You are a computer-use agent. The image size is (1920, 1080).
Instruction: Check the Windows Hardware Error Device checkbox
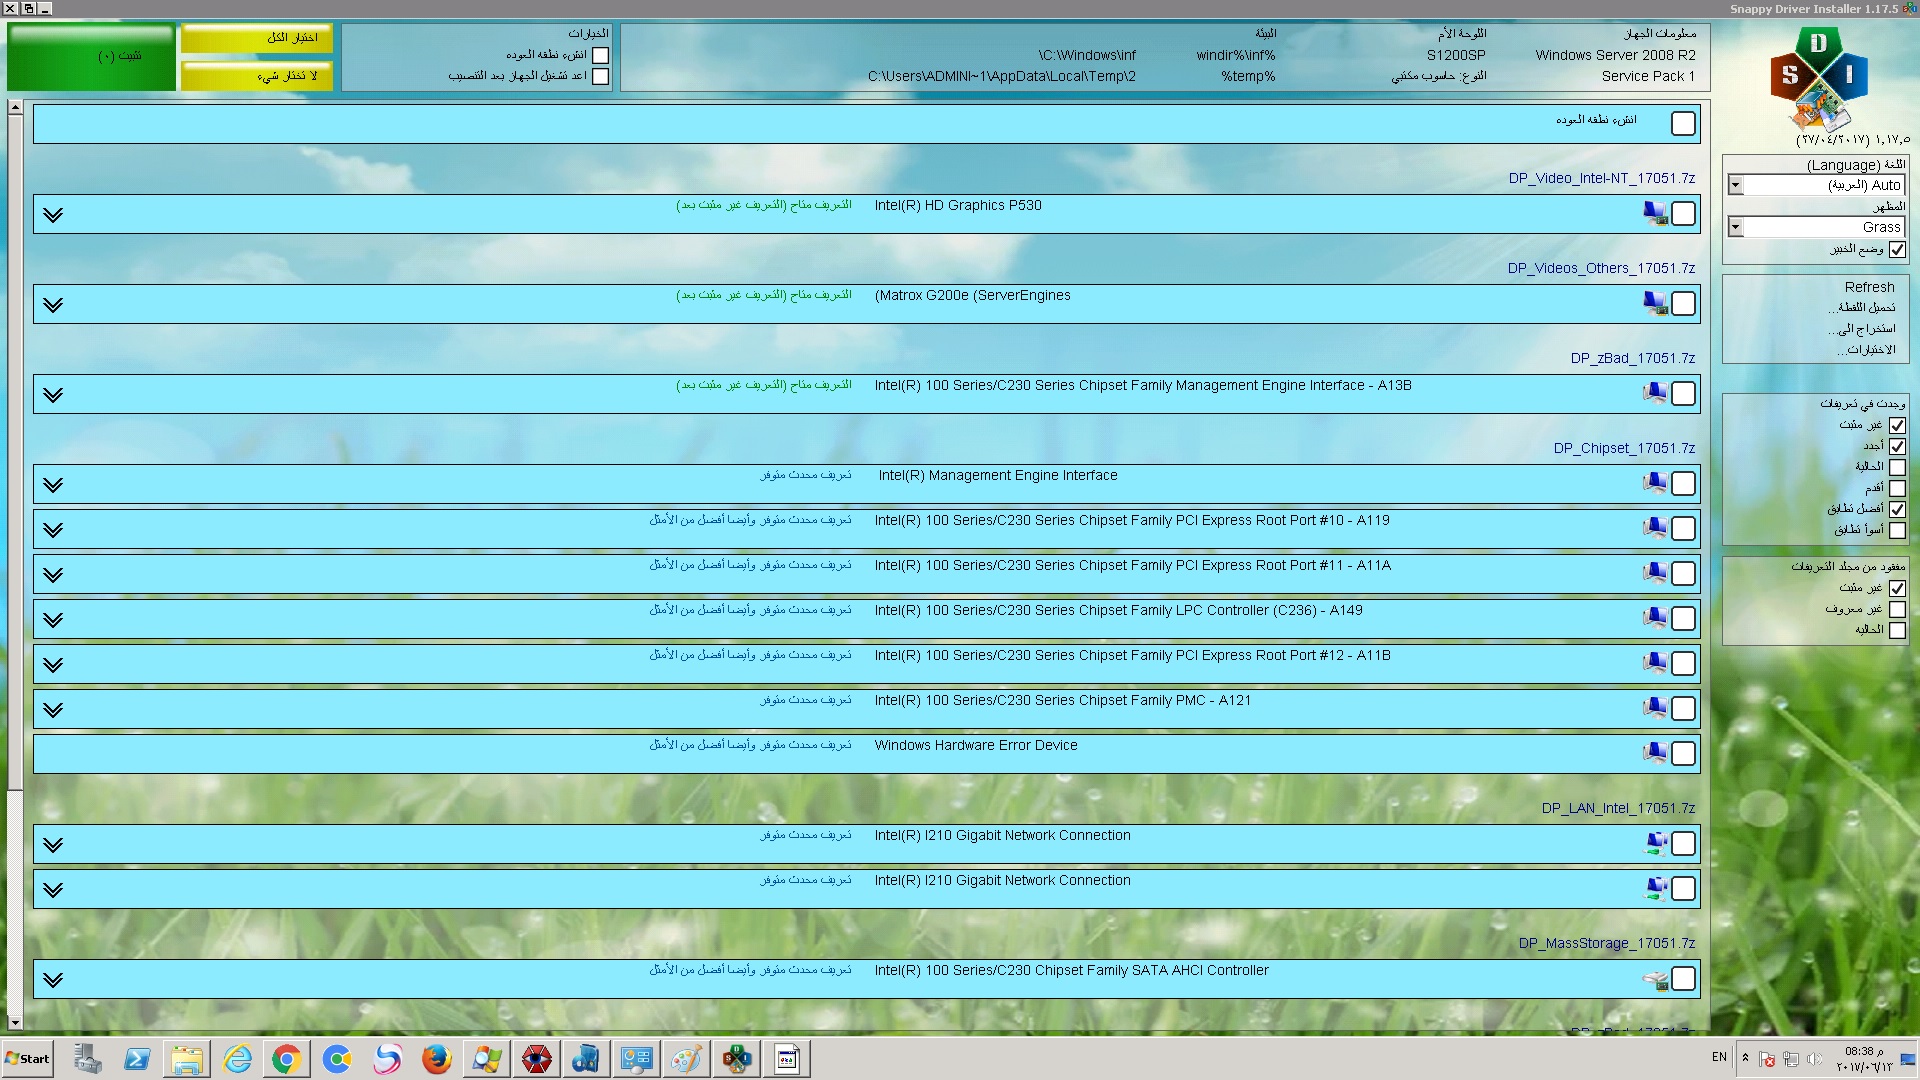[1683, 754]
